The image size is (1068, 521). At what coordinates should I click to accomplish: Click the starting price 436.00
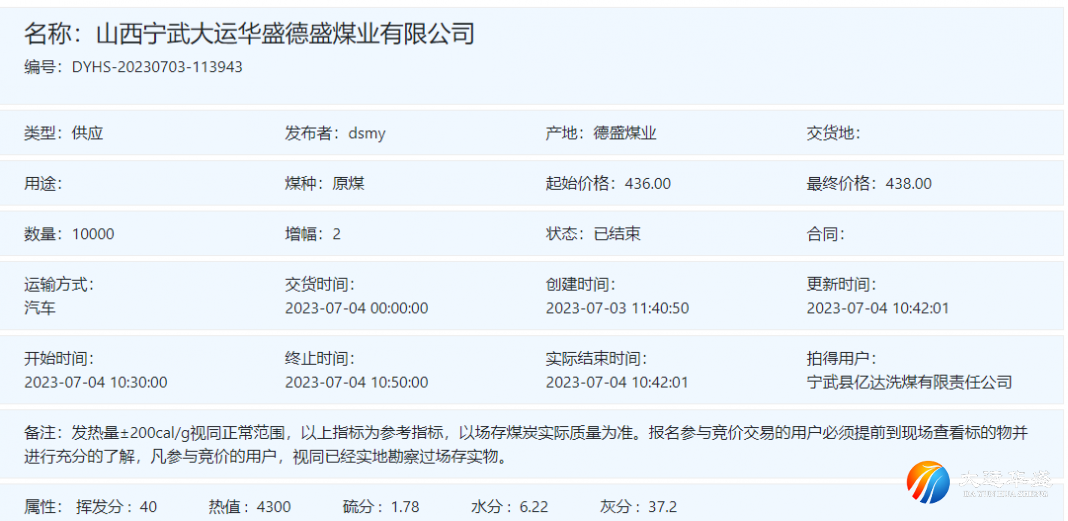647,183
